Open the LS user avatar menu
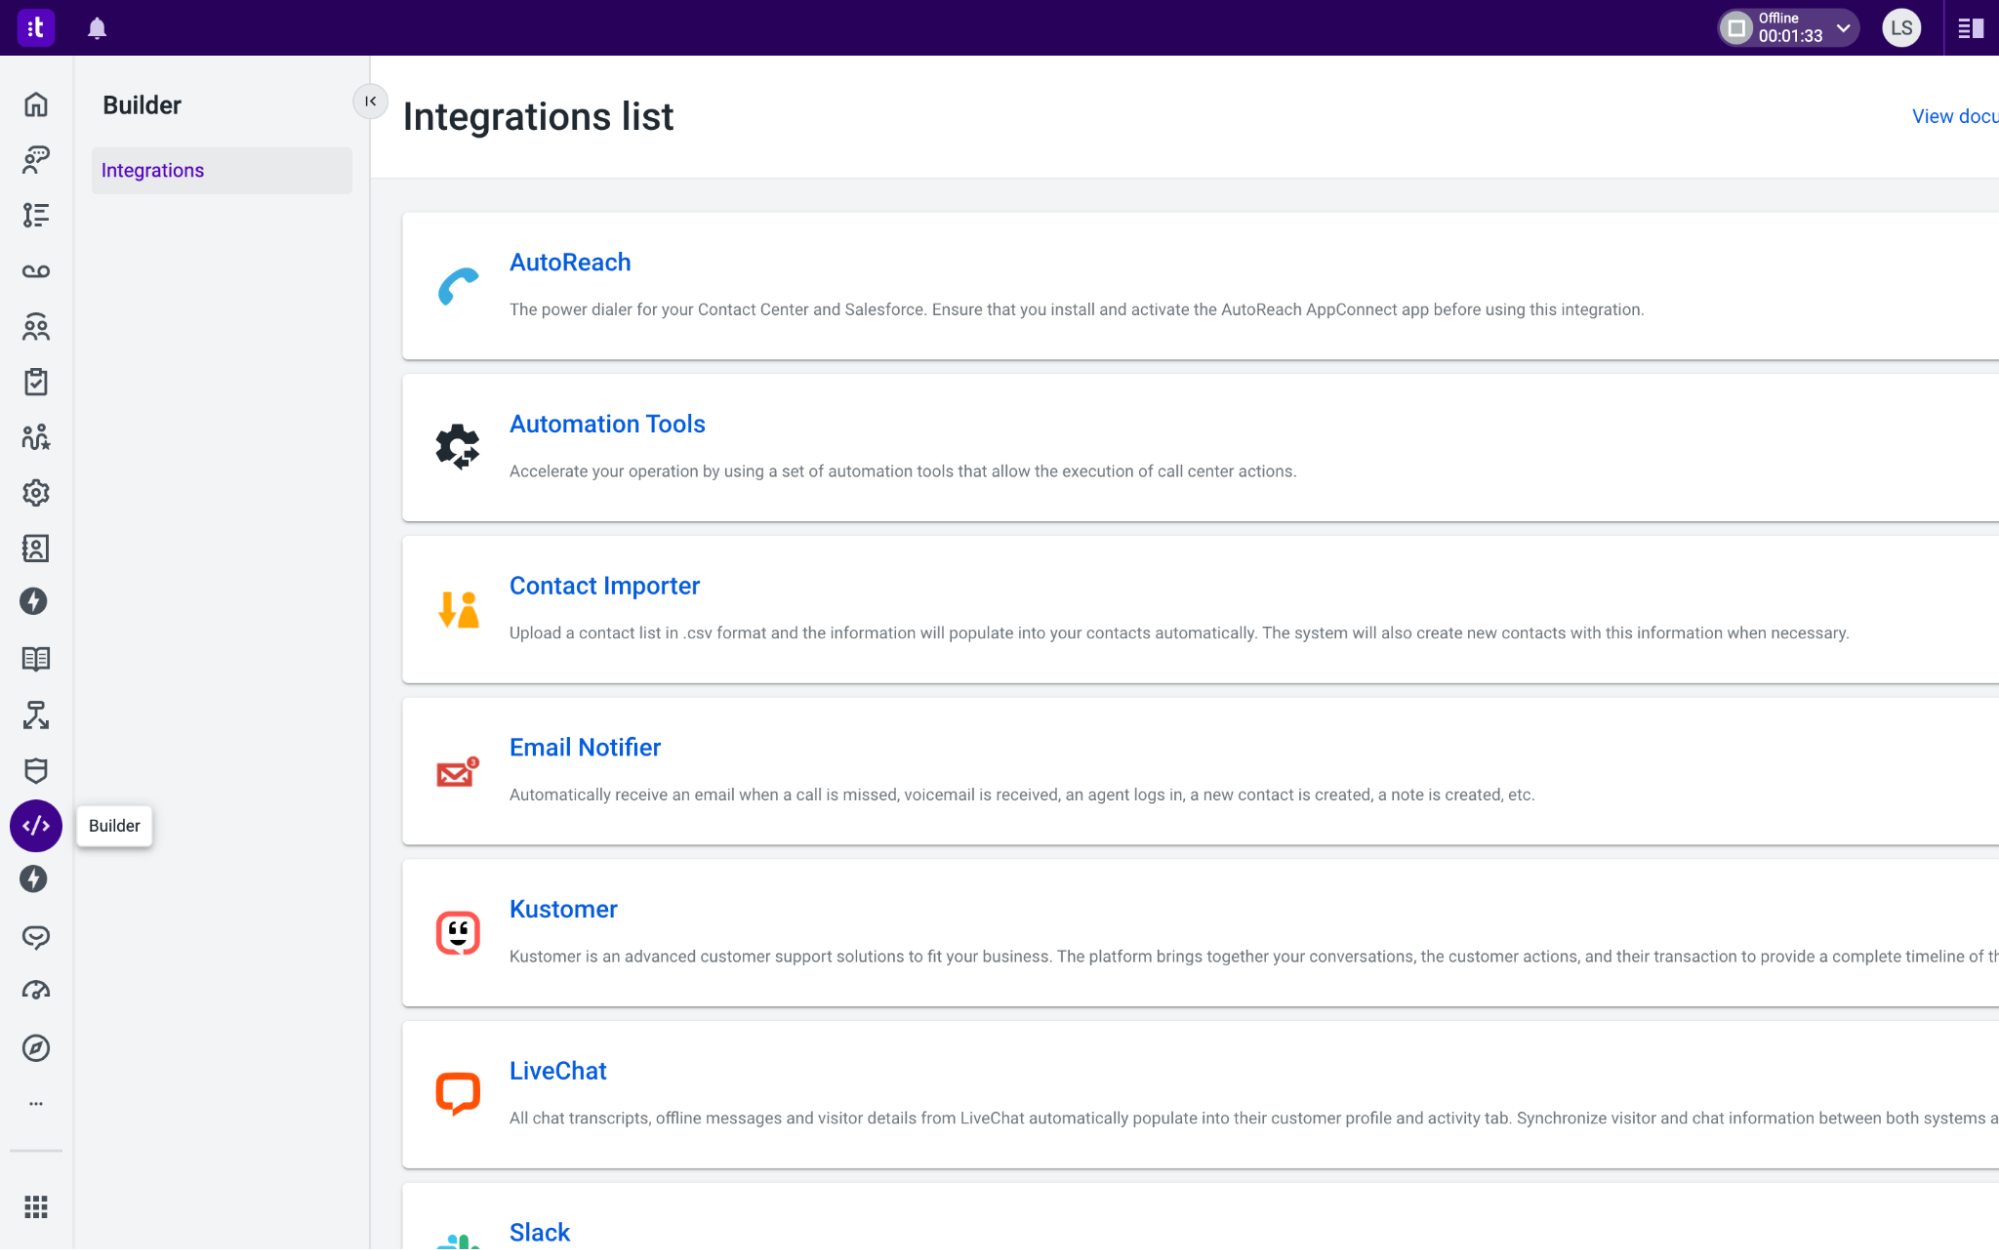The image size is (1999, 1250). [1901, 28]
